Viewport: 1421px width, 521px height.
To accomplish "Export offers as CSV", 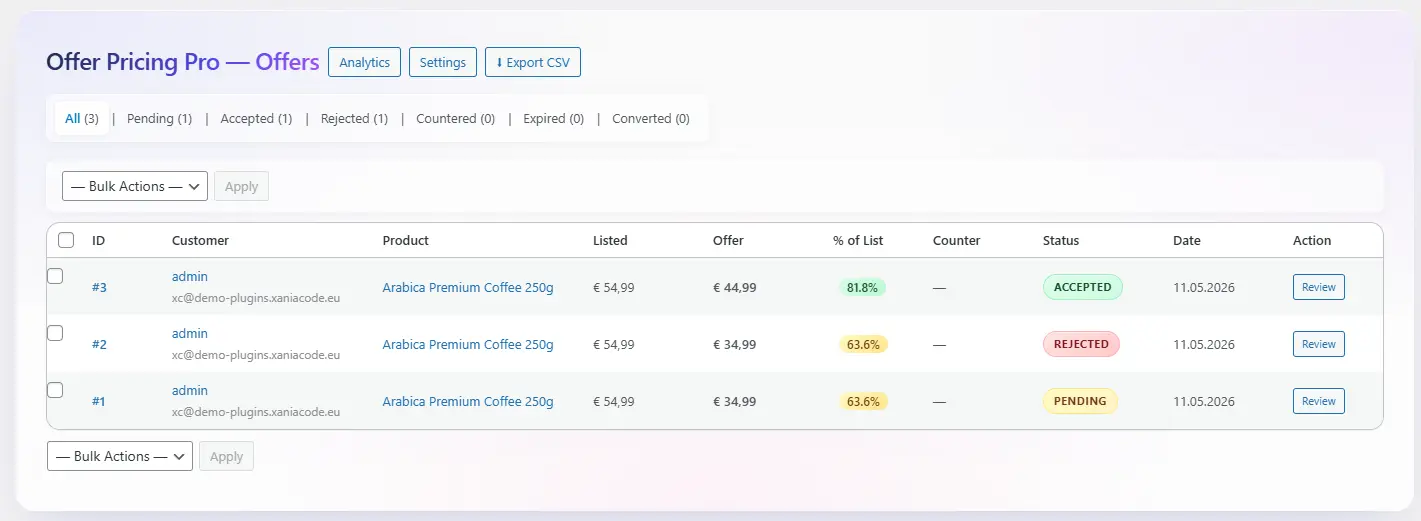I will tap(533, 62).
